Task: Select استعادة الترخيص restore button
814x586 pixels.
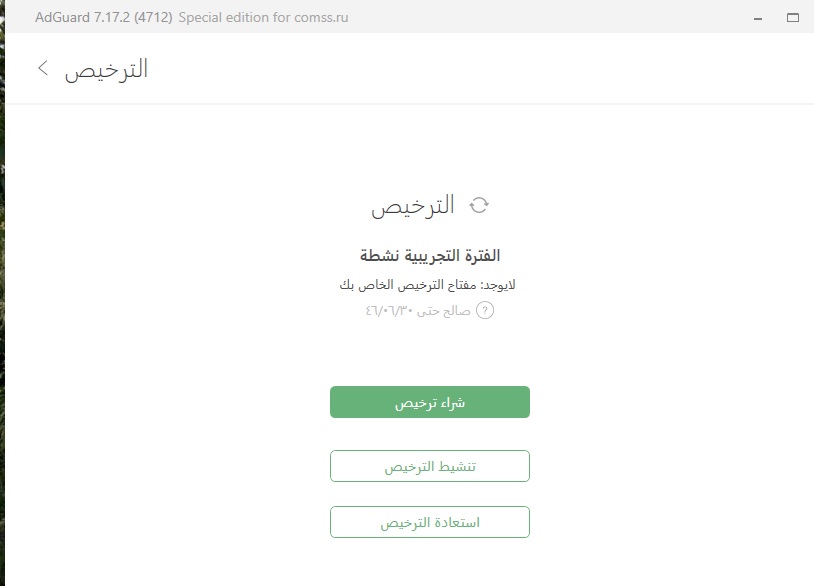Action: 430,522
